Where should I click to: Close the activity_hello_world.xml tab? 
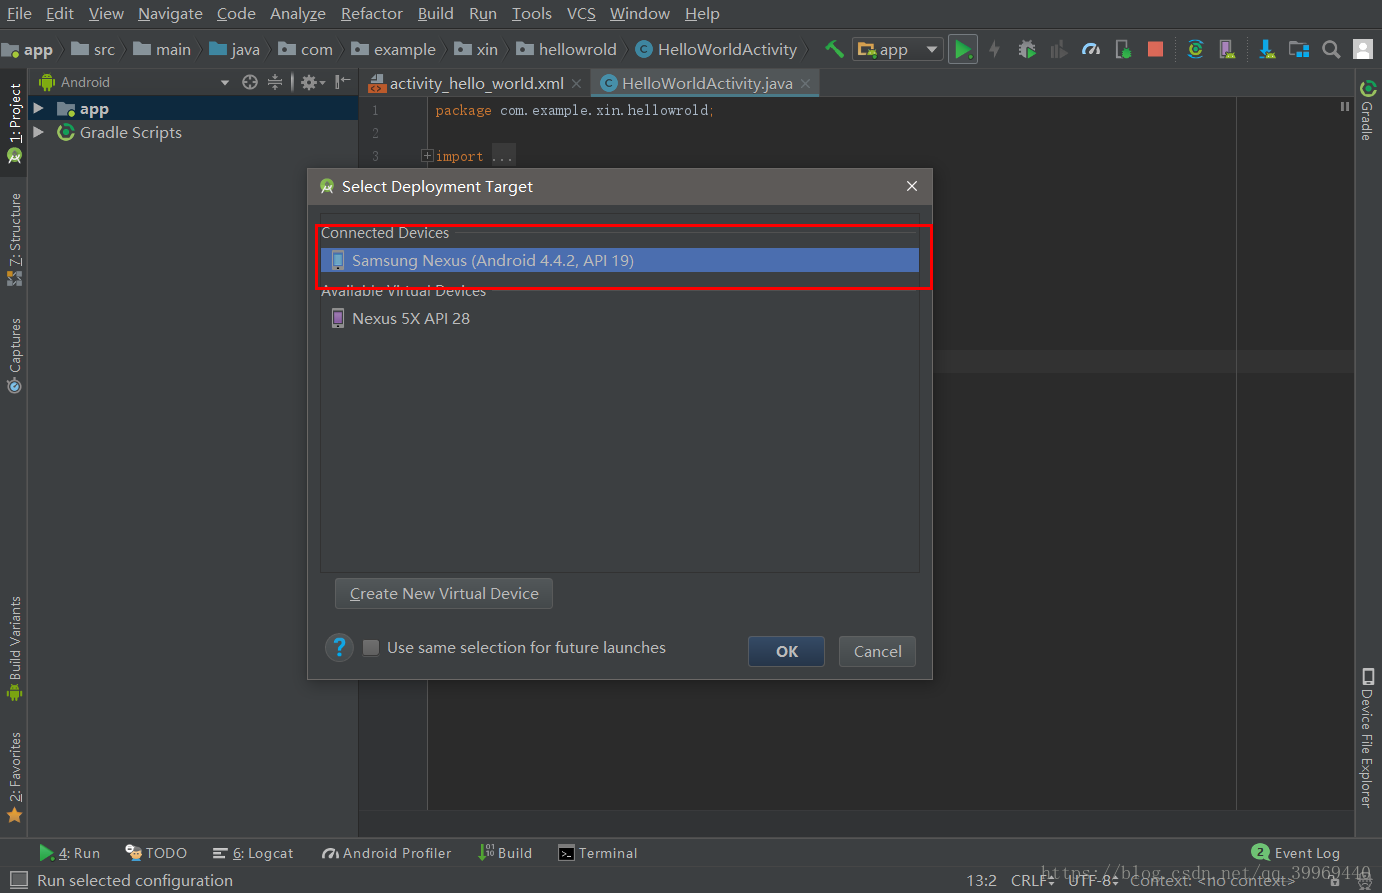(577, 83)
